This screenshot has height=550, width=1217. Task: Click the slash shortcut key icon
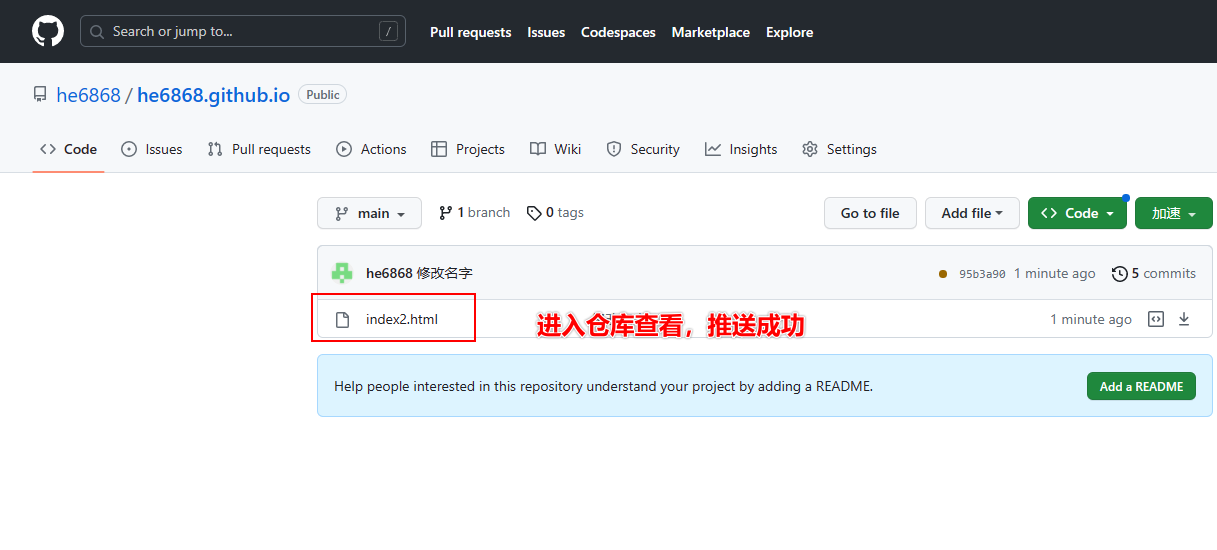[x=388, y=31]
